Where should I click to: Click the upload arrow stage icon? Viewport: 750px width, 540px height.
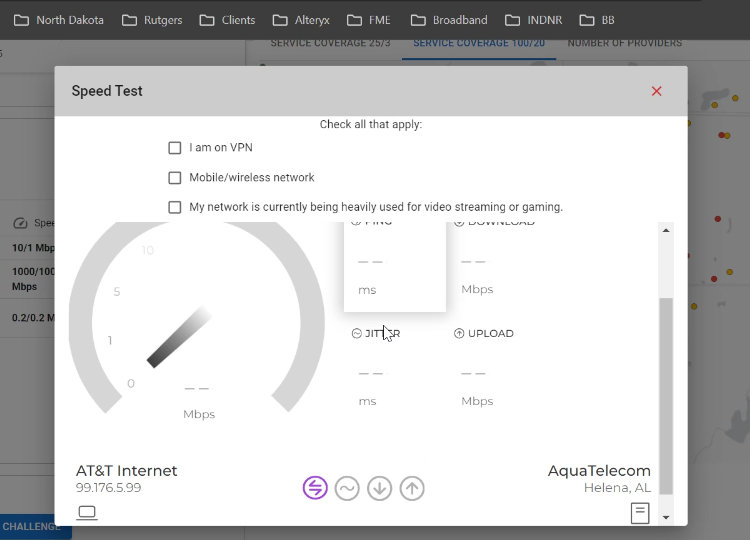(412, 488)
